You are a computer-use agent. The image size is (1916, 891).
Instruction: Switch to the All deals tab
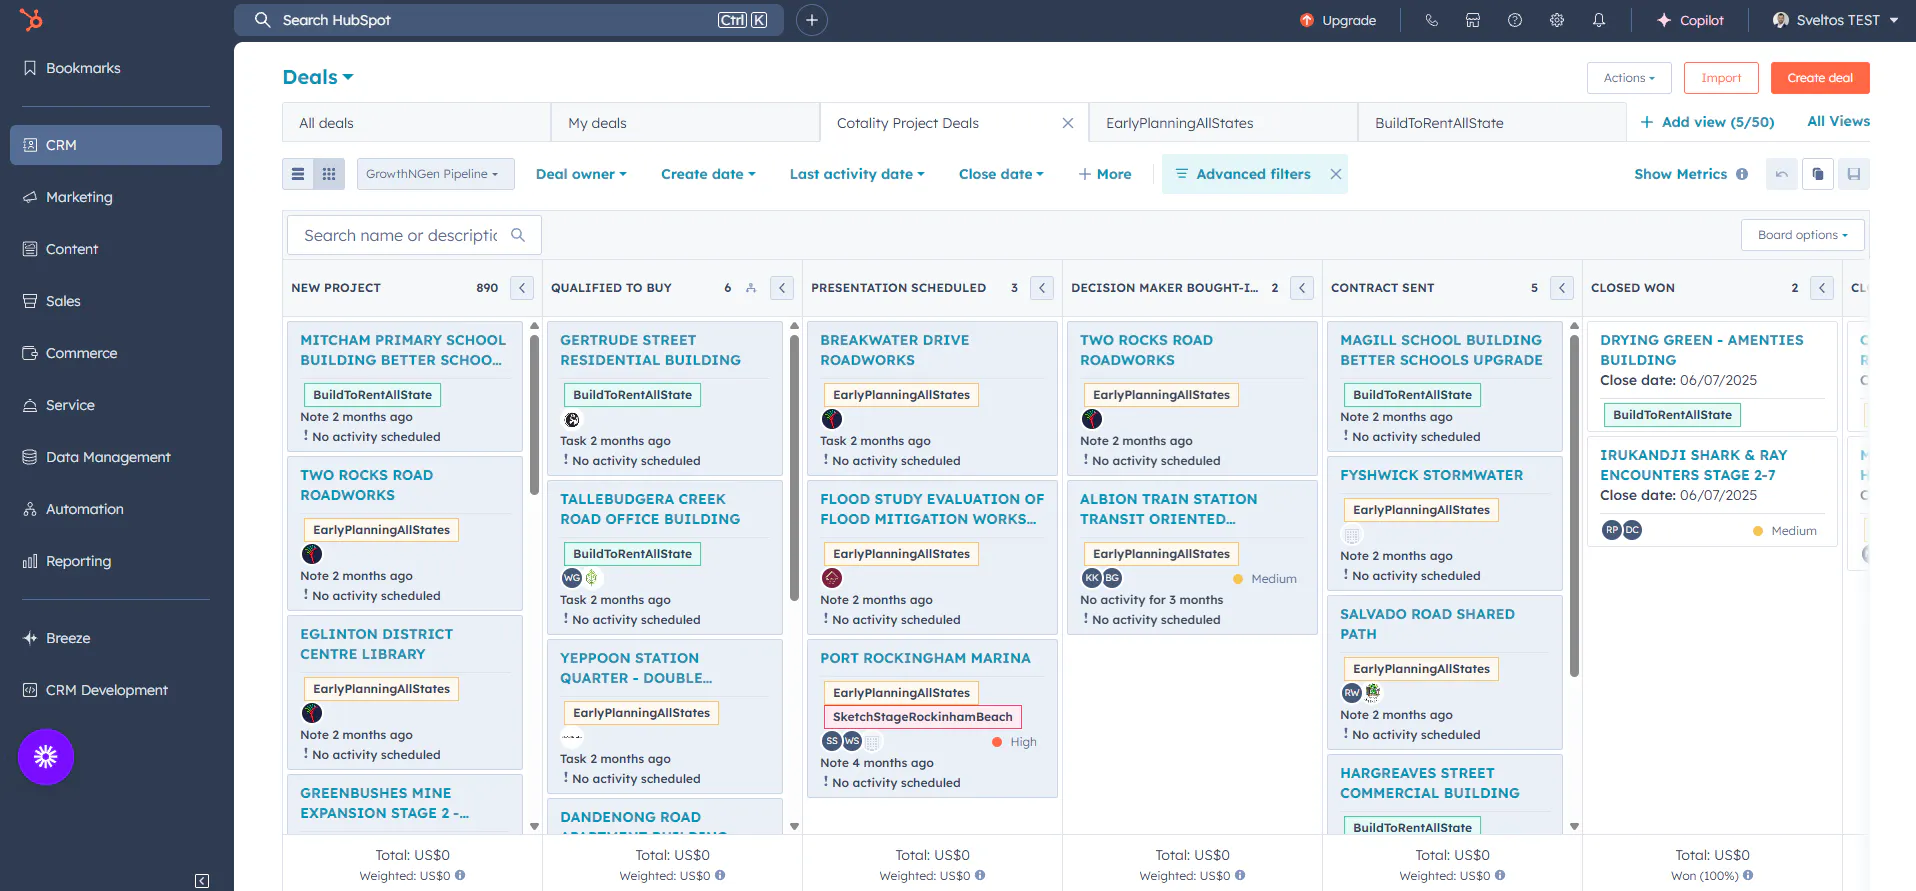pyautogui.click(x=416, y=123)
